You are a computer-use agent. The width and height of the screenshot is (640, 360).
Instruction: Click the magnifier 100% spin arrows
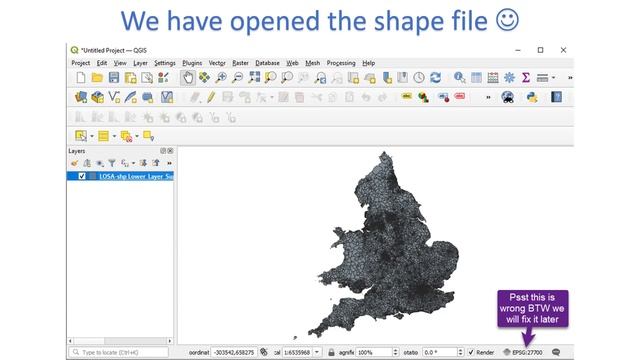[395, 352]
